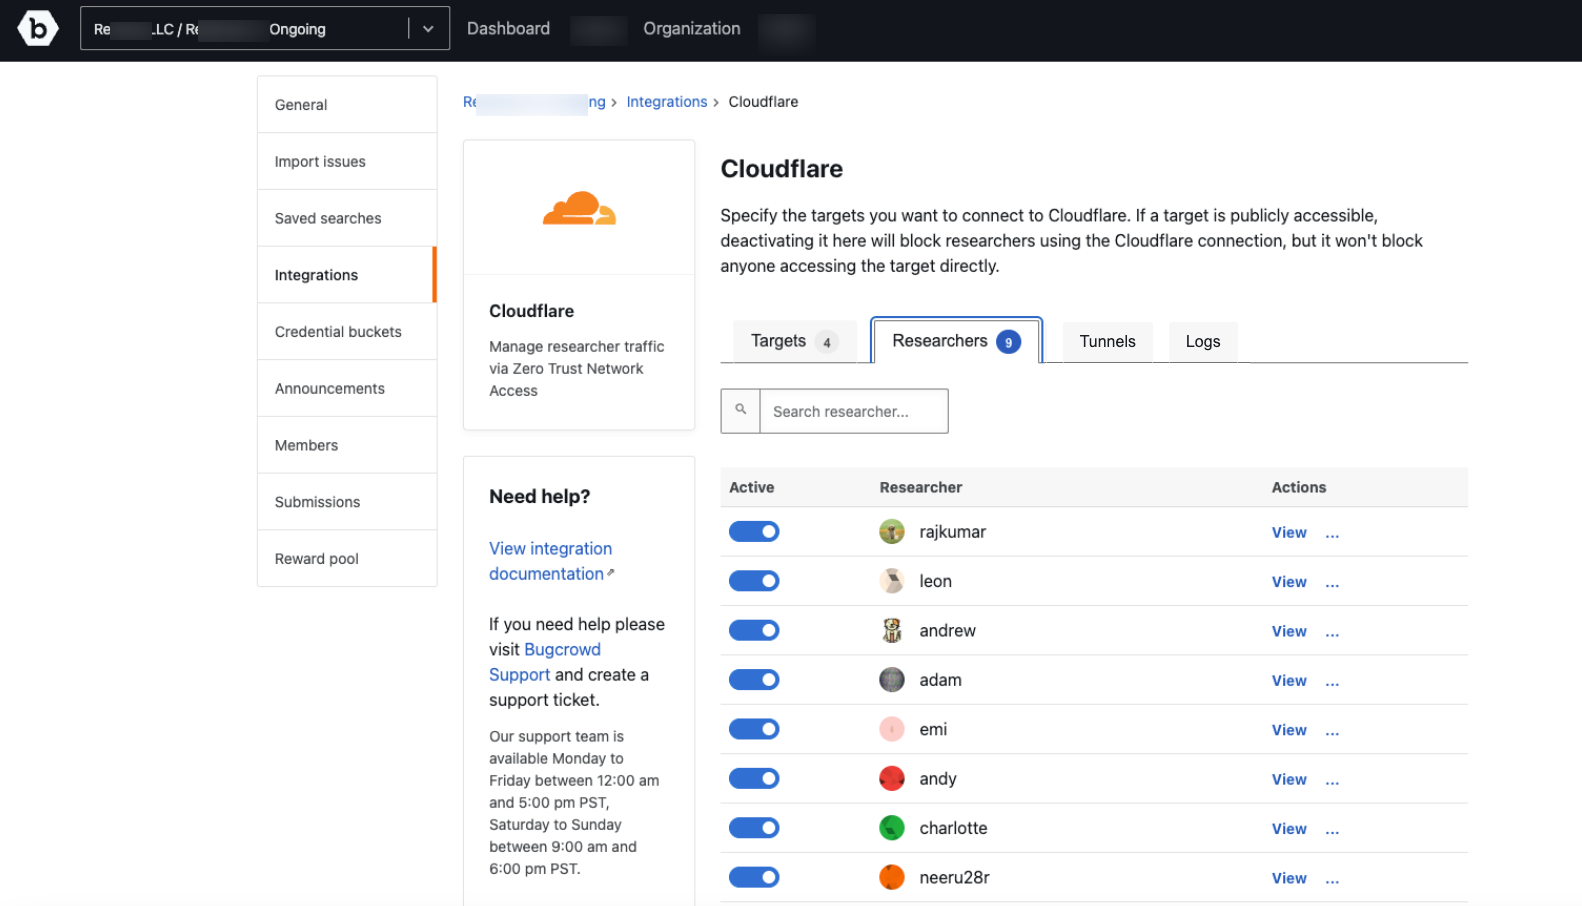Click the Cloudflare cloud logo
This screenshot has height=906, width=1582.
pos(579,208)
